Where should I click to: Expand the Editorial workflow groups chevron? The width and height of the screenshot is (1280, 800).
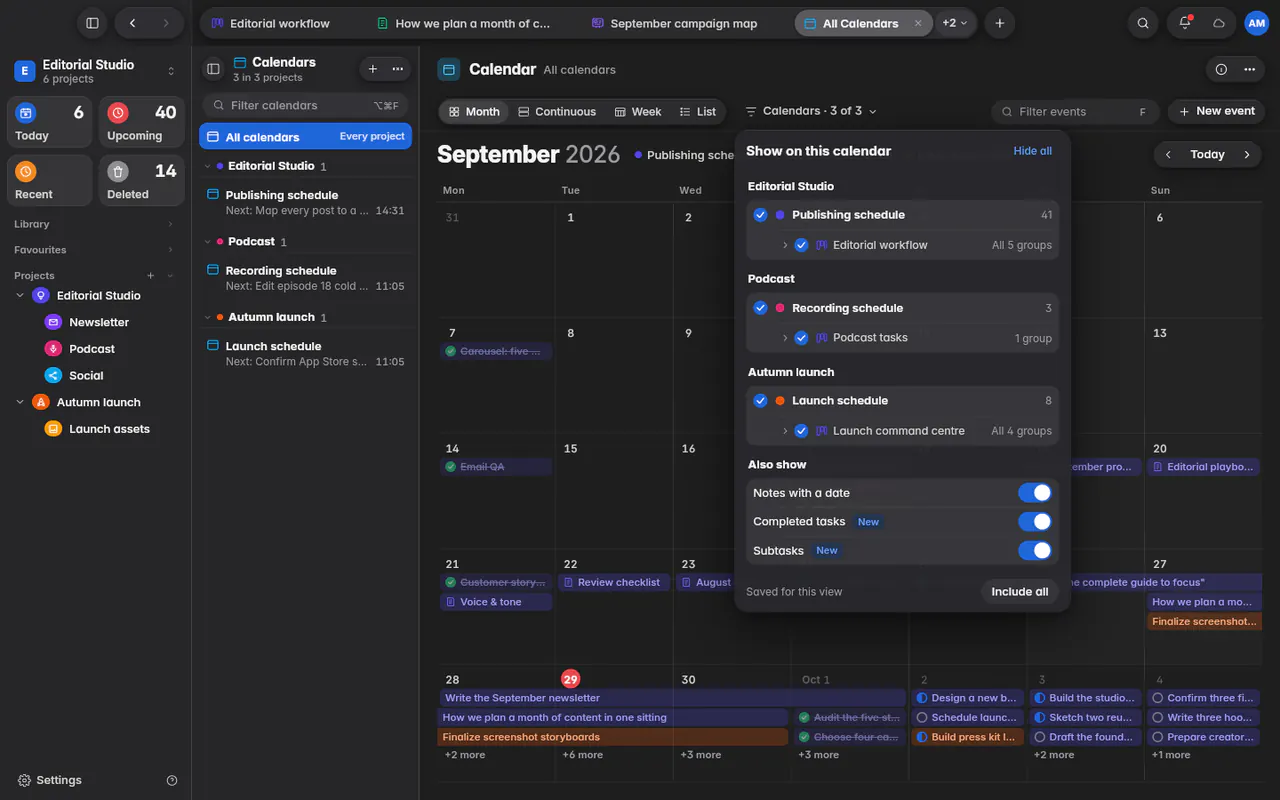coord(785,245)
